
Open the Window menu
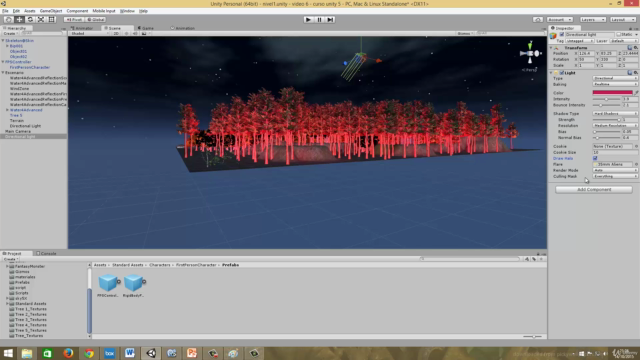click(x=127, y=11)
